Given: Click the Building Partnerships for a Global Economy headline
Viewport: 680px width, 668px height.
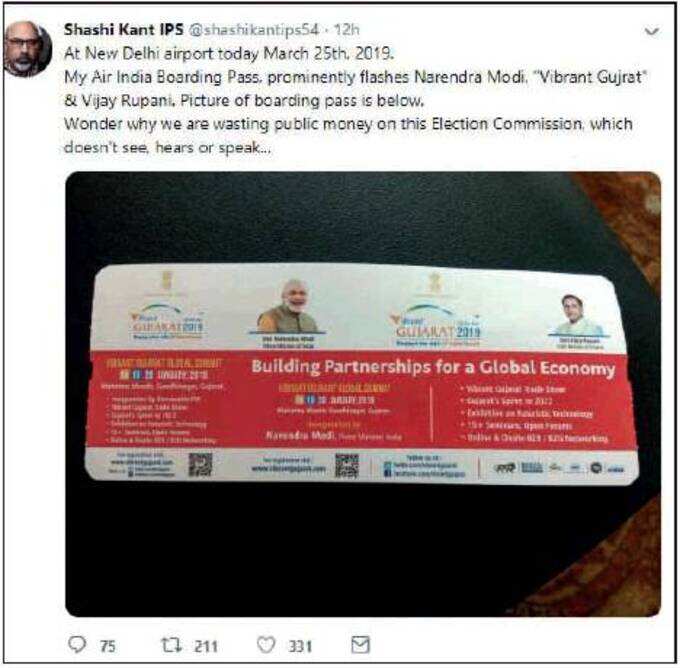Looking at the screenshot, I should [433, 368].
